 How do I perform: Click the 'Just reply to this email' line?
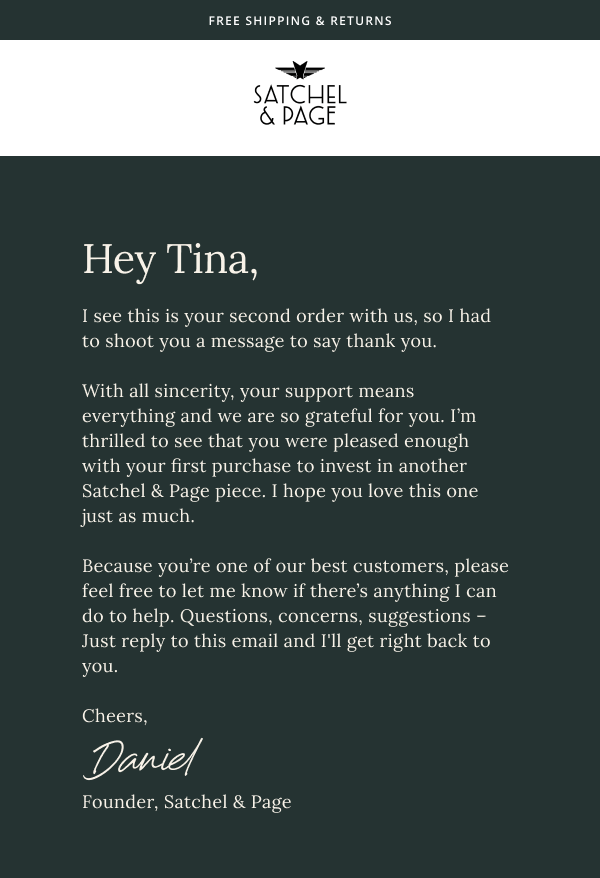[286, 641]
